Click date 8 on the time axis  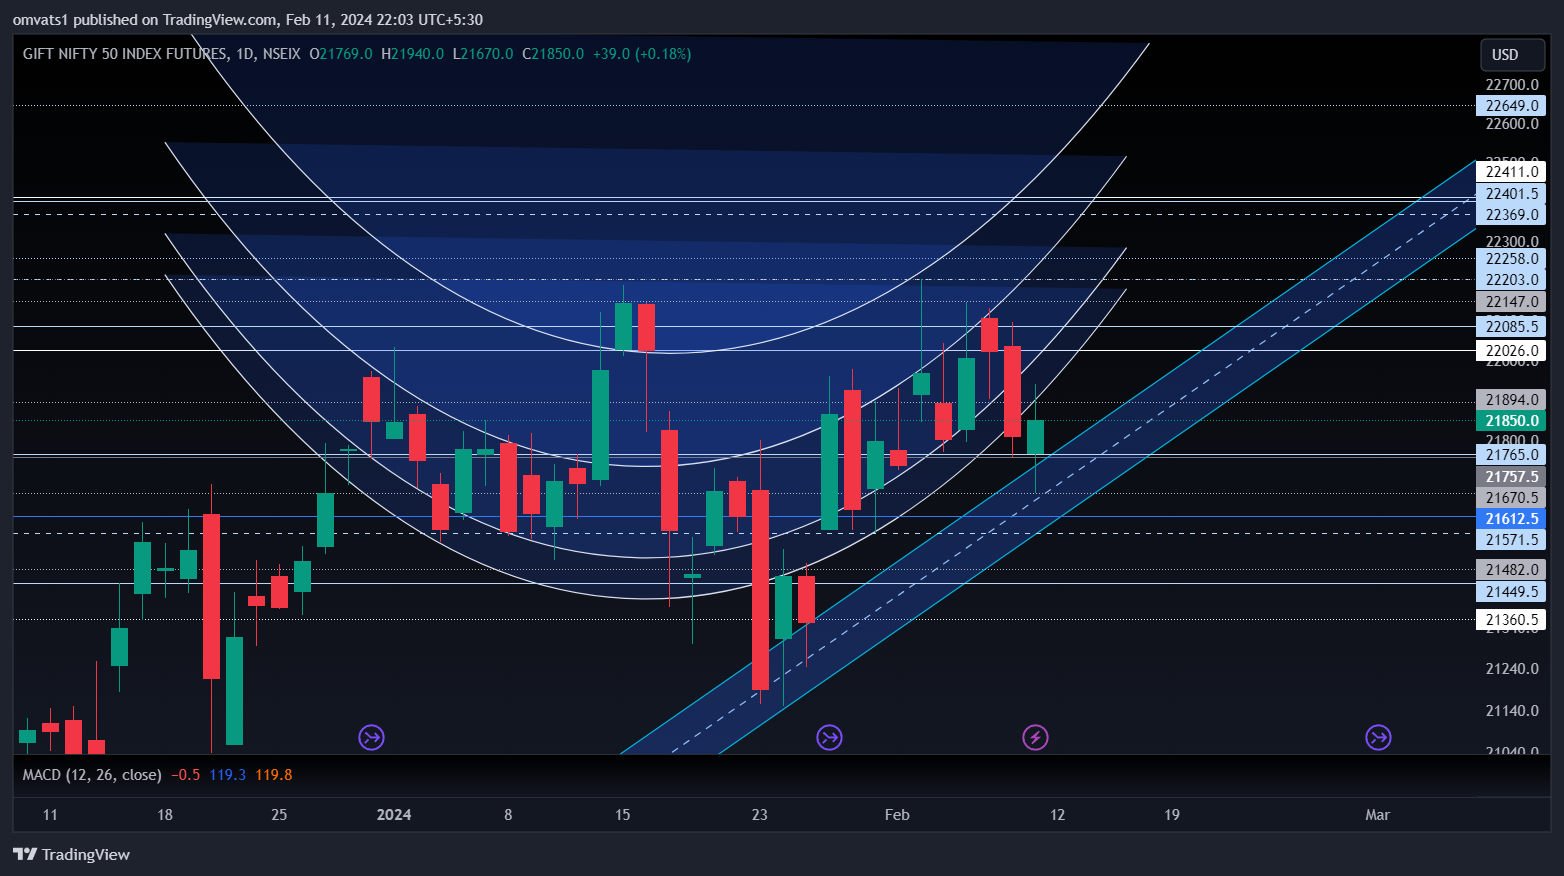pos(508,815)
